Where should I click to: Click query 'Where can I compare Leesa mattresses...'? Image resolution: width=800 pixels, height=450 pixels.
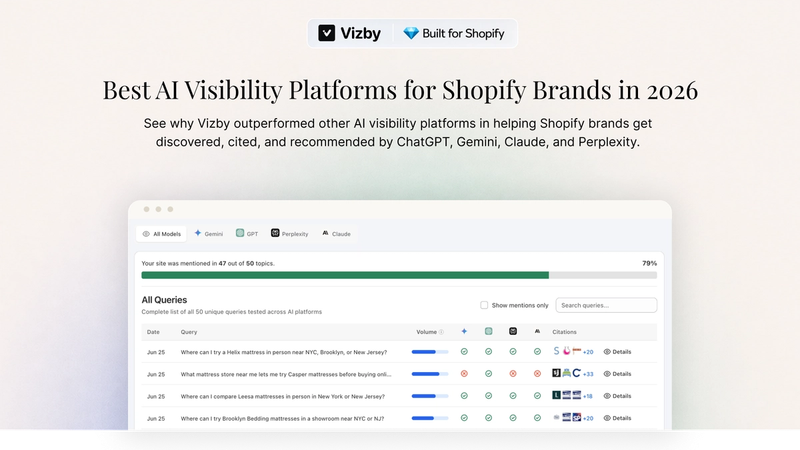click(x=283, y=396)
